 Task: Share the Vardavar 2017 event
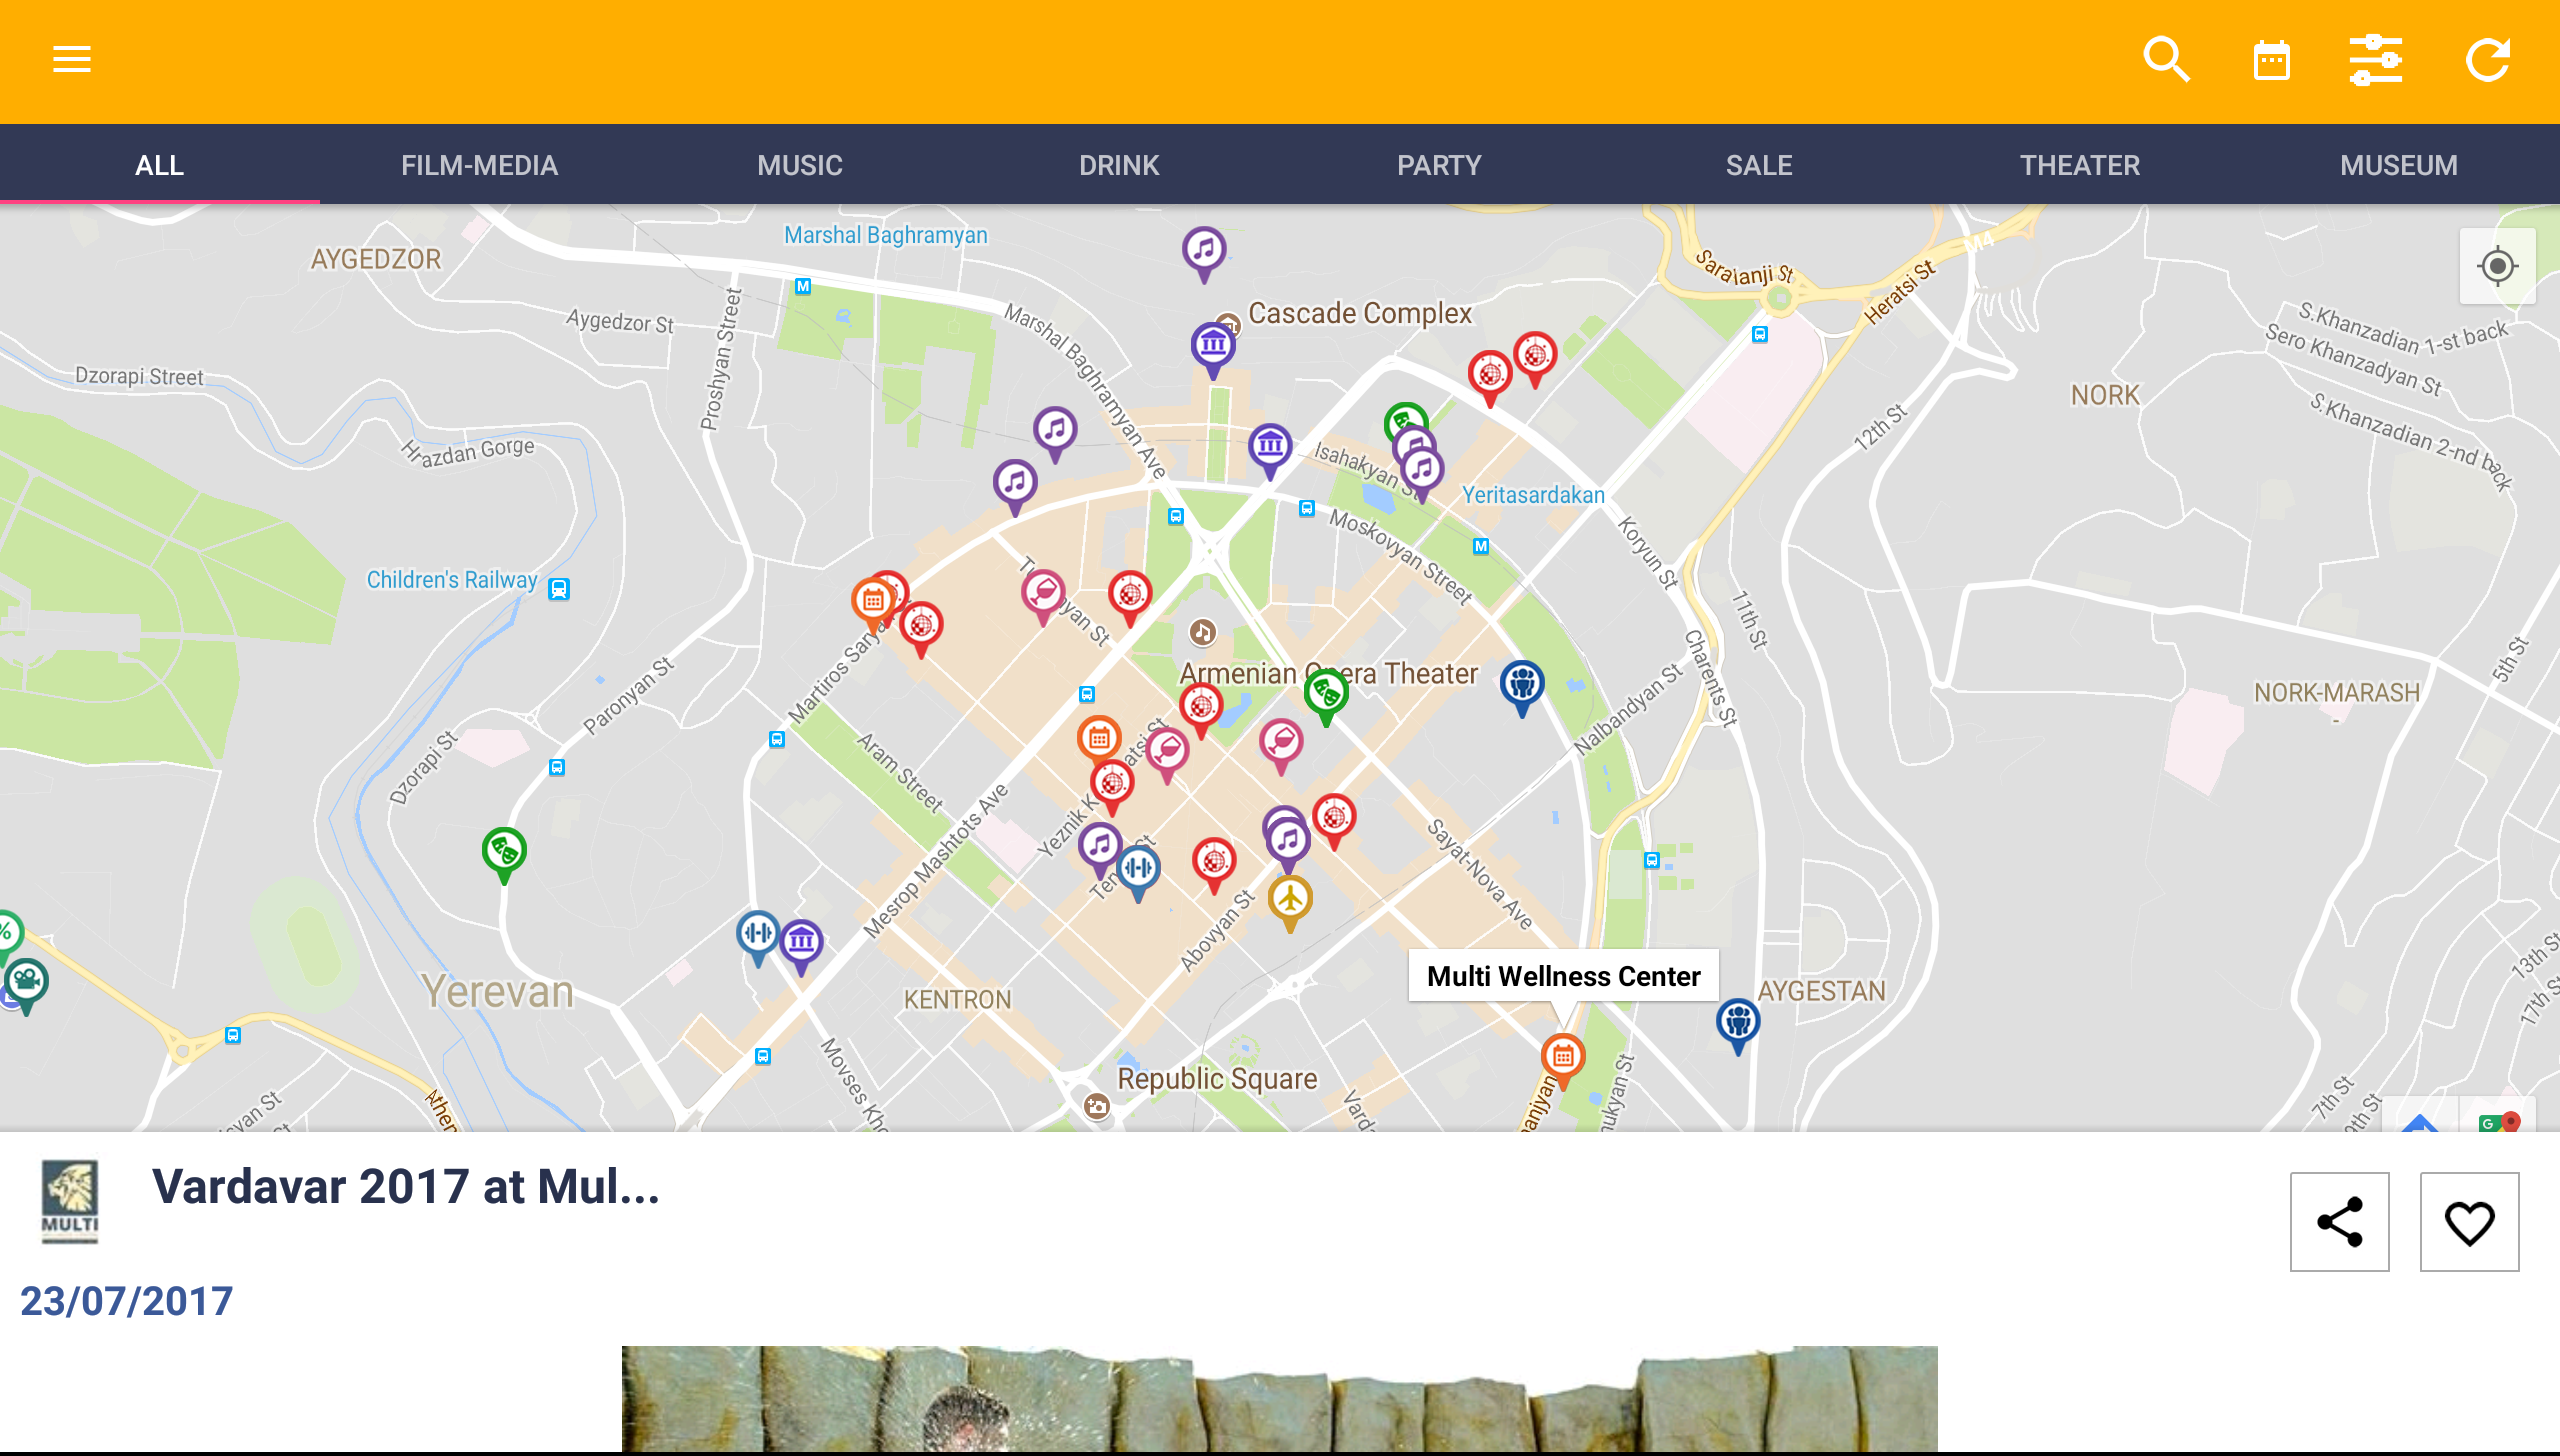2339,1221
